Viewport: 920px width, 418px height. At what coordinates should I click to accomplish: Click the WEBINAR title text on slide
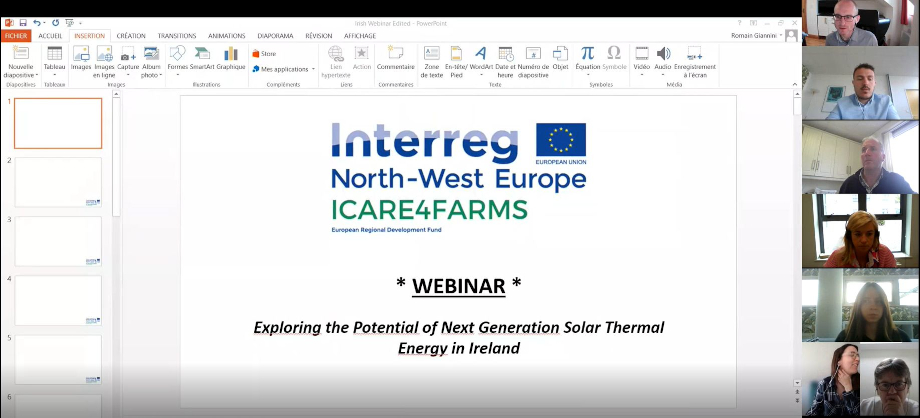(x=459, y=285)
